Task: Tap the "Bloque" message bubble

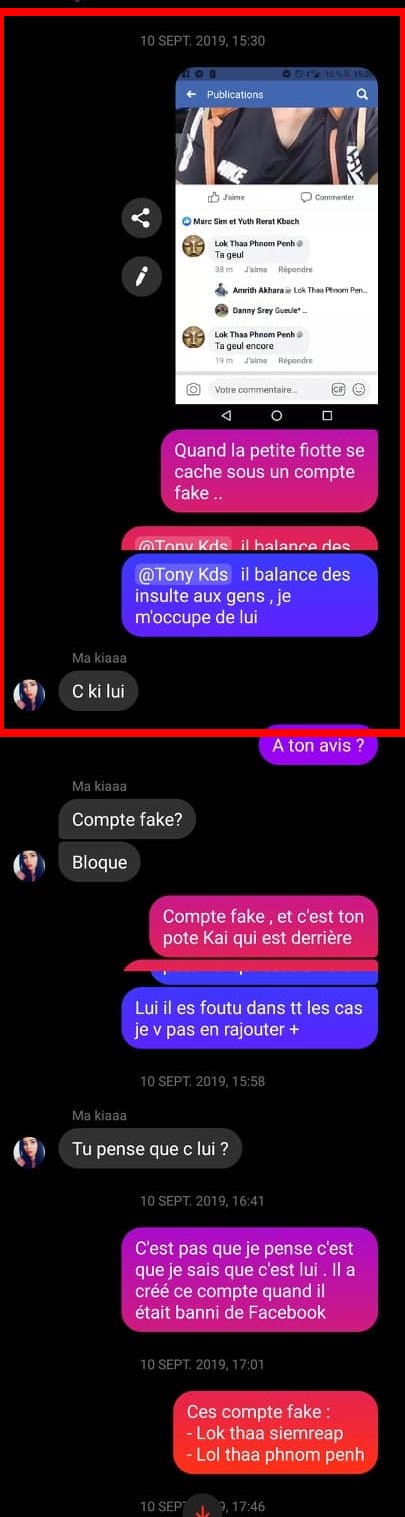Action: point(100,862)
